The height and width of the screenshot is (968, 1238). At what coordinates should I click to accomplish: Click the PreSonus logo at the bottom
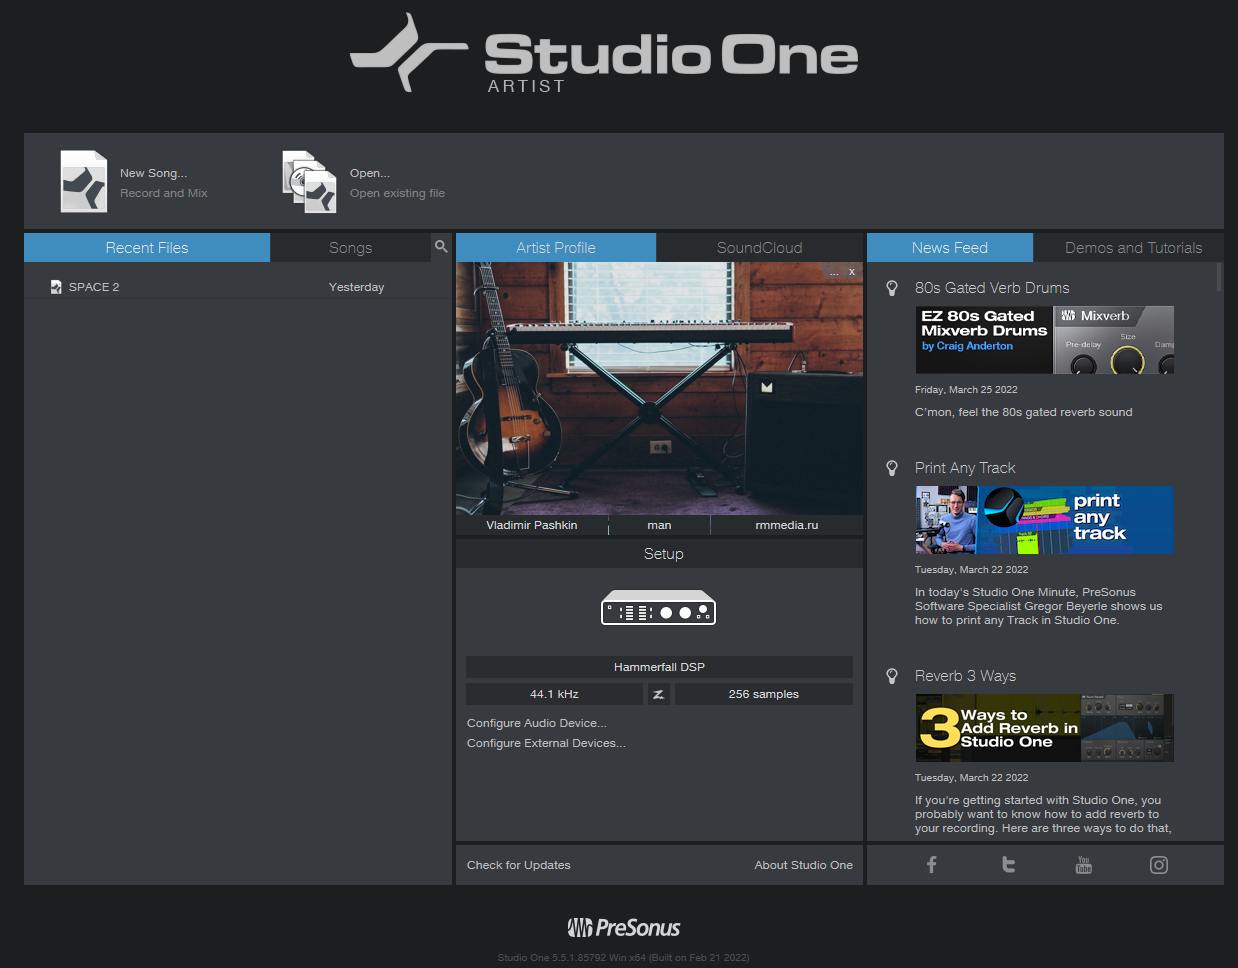point(624,928)
